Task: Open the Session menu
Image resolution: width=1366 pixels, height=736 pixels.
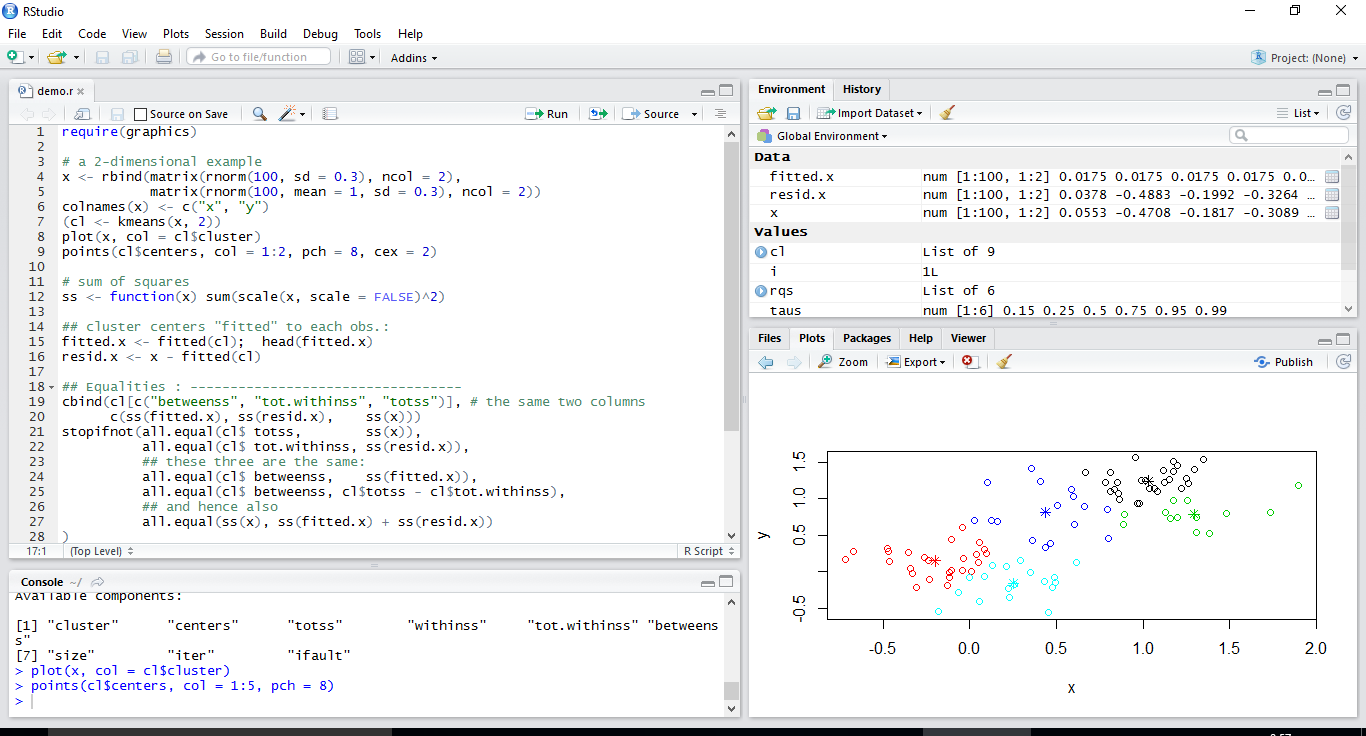Action: [224, 33]
